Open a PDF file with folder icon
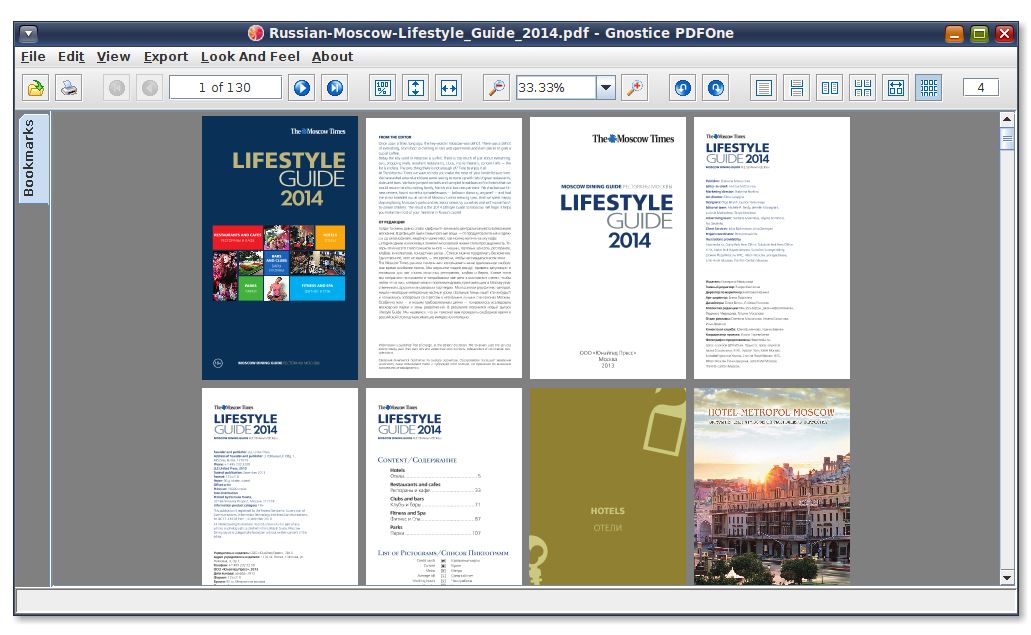The width and height of the screenshot is (1031, 635). (36, 87)
